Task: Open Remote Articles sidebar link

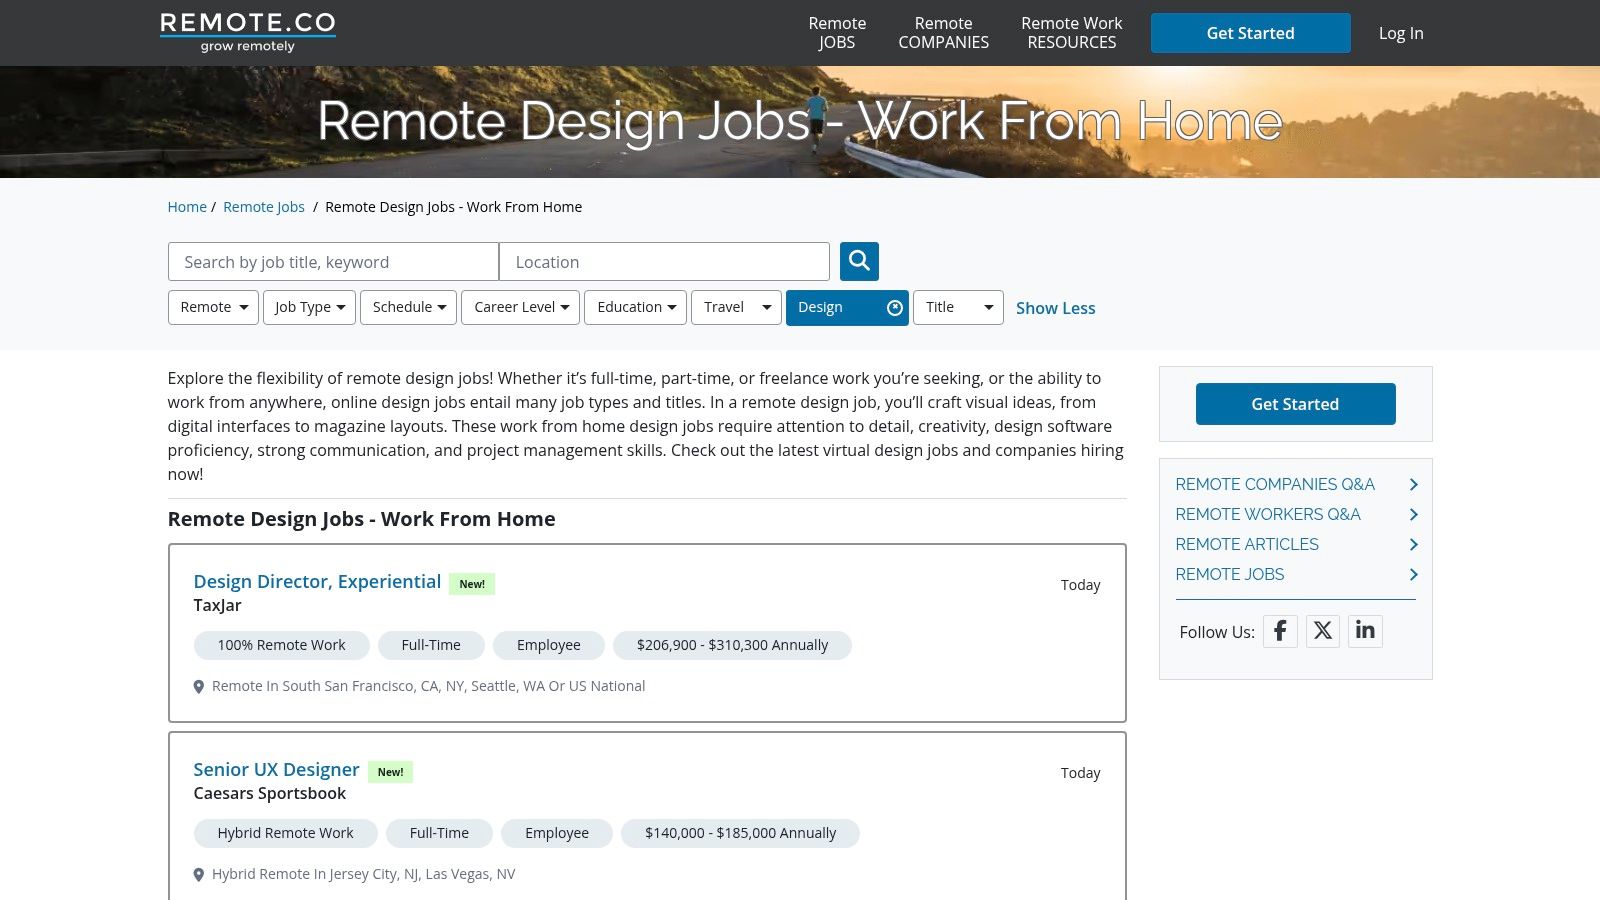Action: tap(1247, 544)
